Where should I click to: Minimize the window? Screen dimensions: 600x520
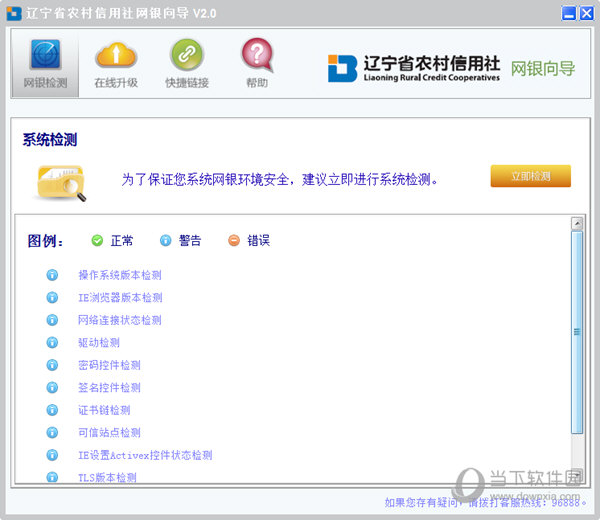coord(569,13)
